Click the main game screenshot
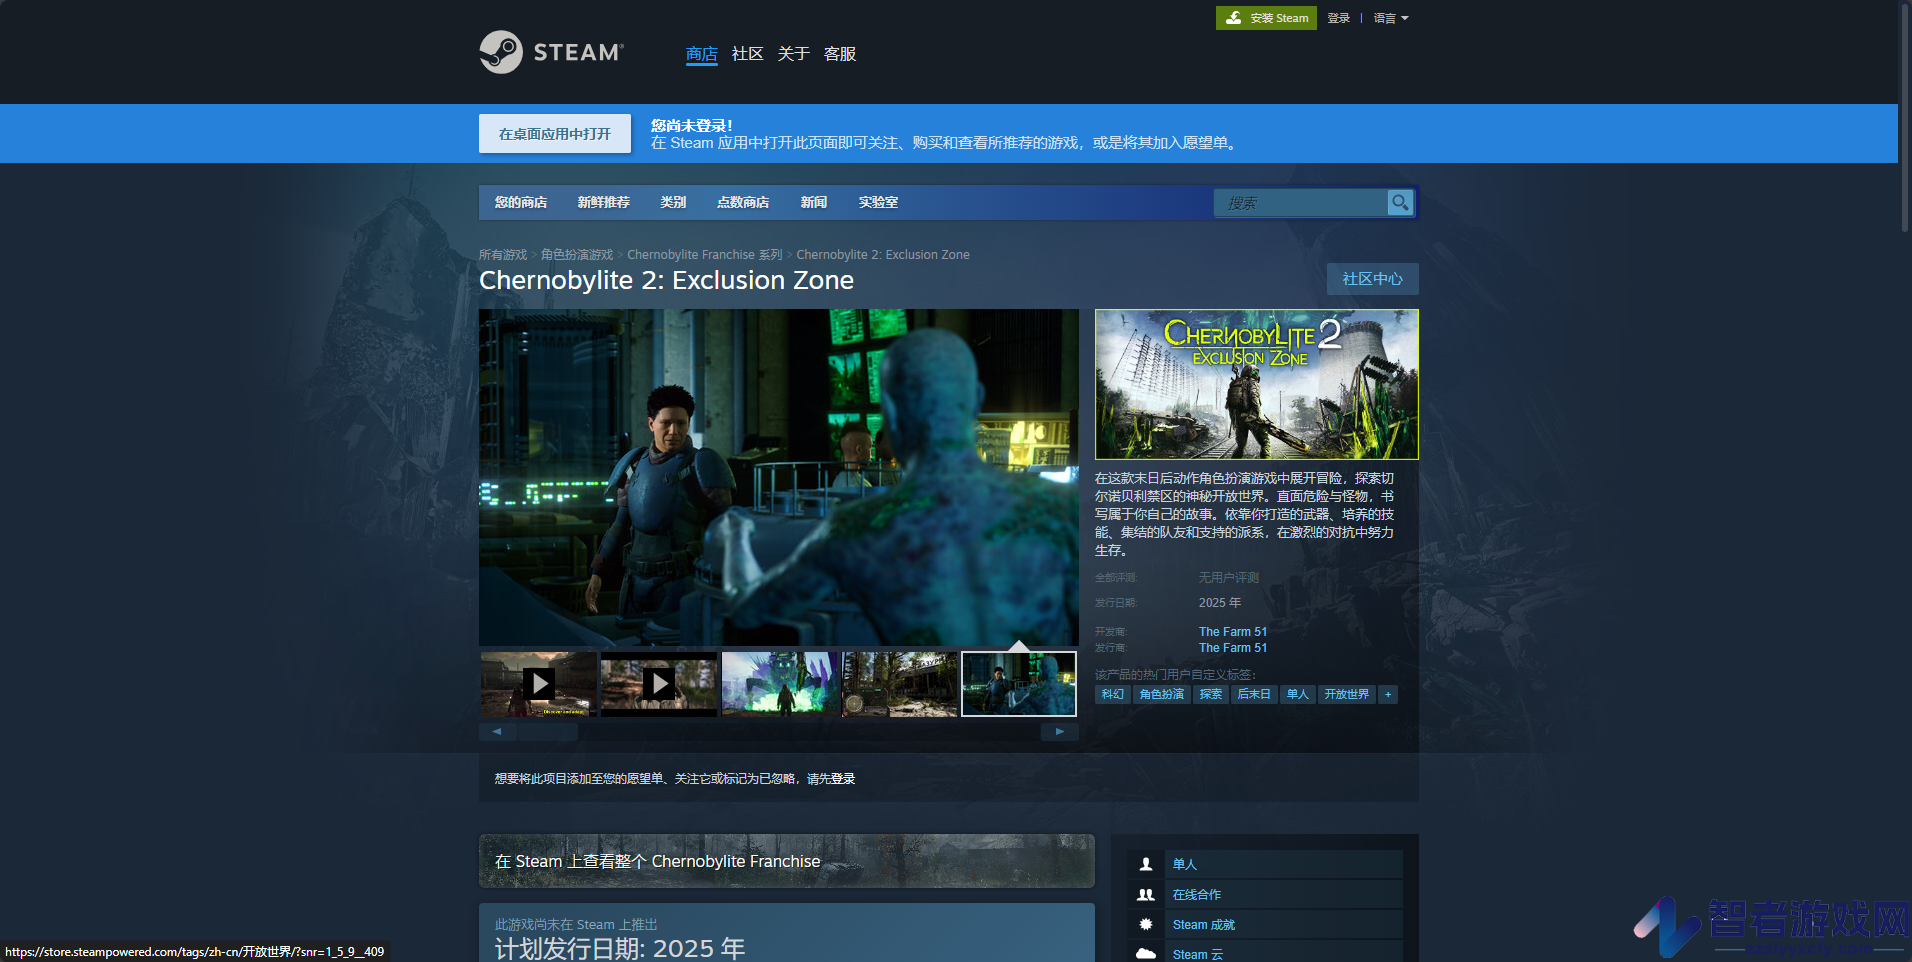The height and width of the screenshot is (962, 1912). [779, 477]
